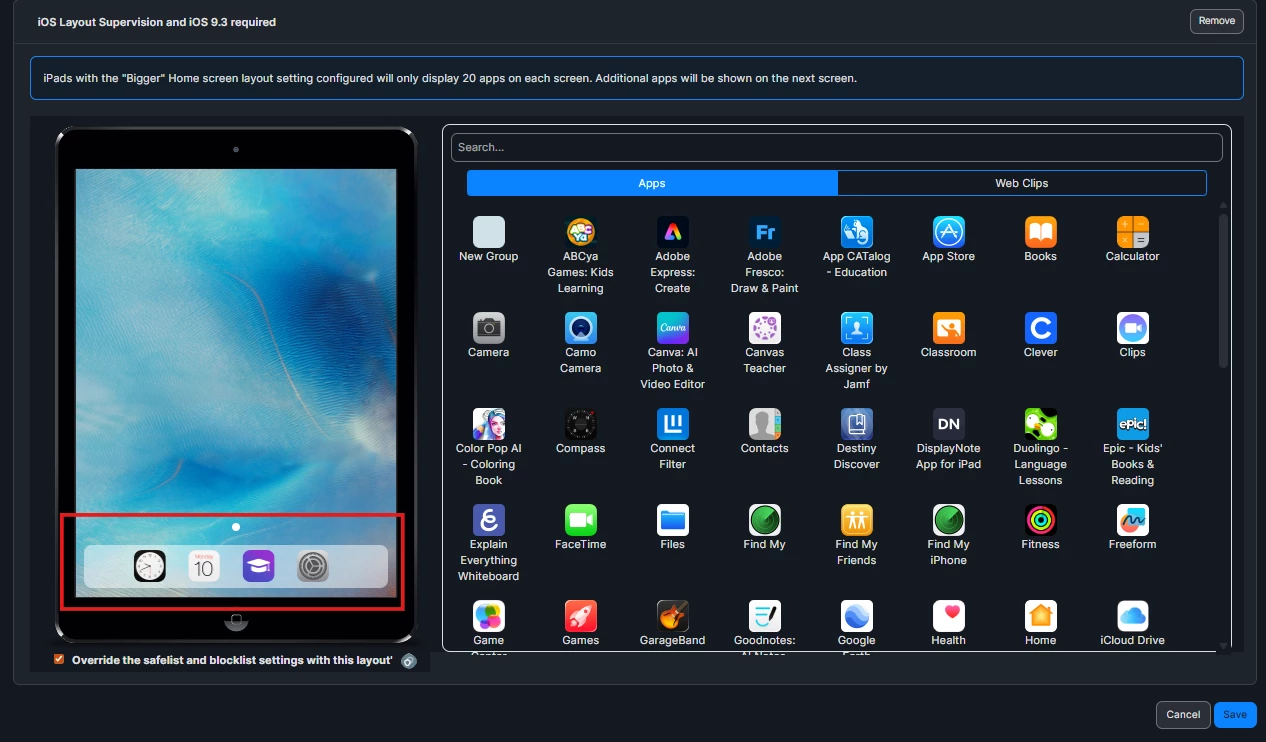The height and width of the screenshot is (742, 1266).
Task: Select Color Pop AI Coloring Book icon
Action: click(x=488, y=424)
